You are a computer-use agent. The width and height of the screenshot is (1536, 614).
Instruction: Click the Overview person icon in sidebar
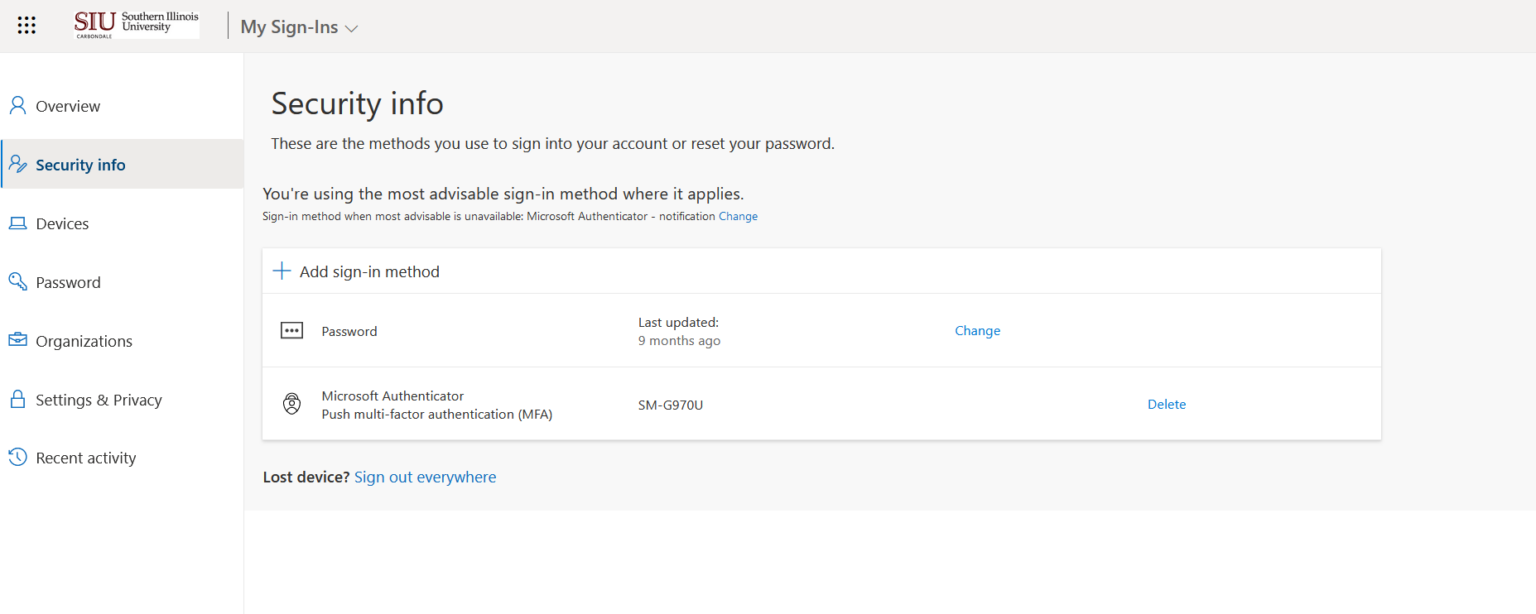[x=16, y=104]
